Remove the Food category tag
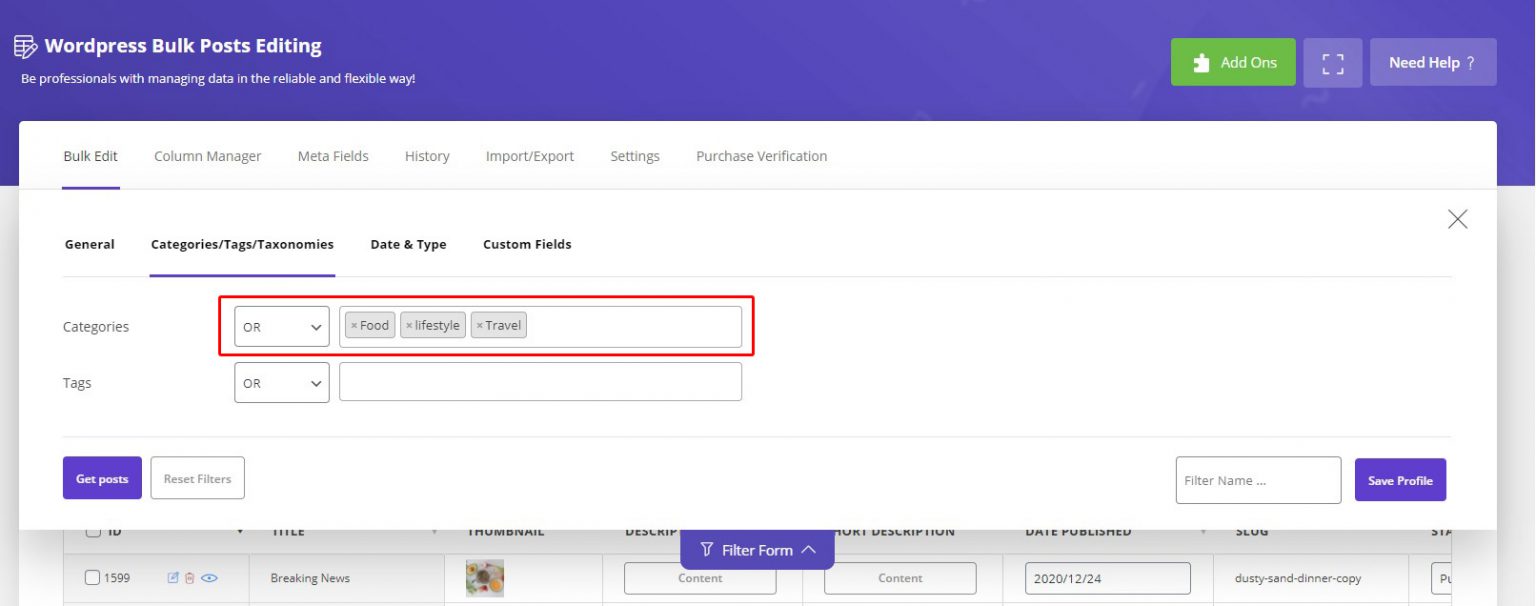 coord(354,326)
